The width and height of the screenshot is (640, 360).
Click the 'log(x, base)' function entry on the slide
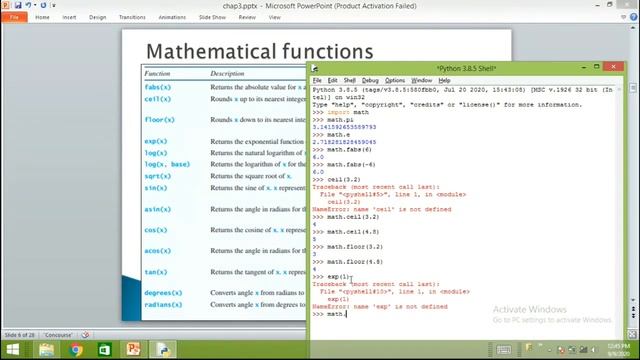tap(167, 164)
